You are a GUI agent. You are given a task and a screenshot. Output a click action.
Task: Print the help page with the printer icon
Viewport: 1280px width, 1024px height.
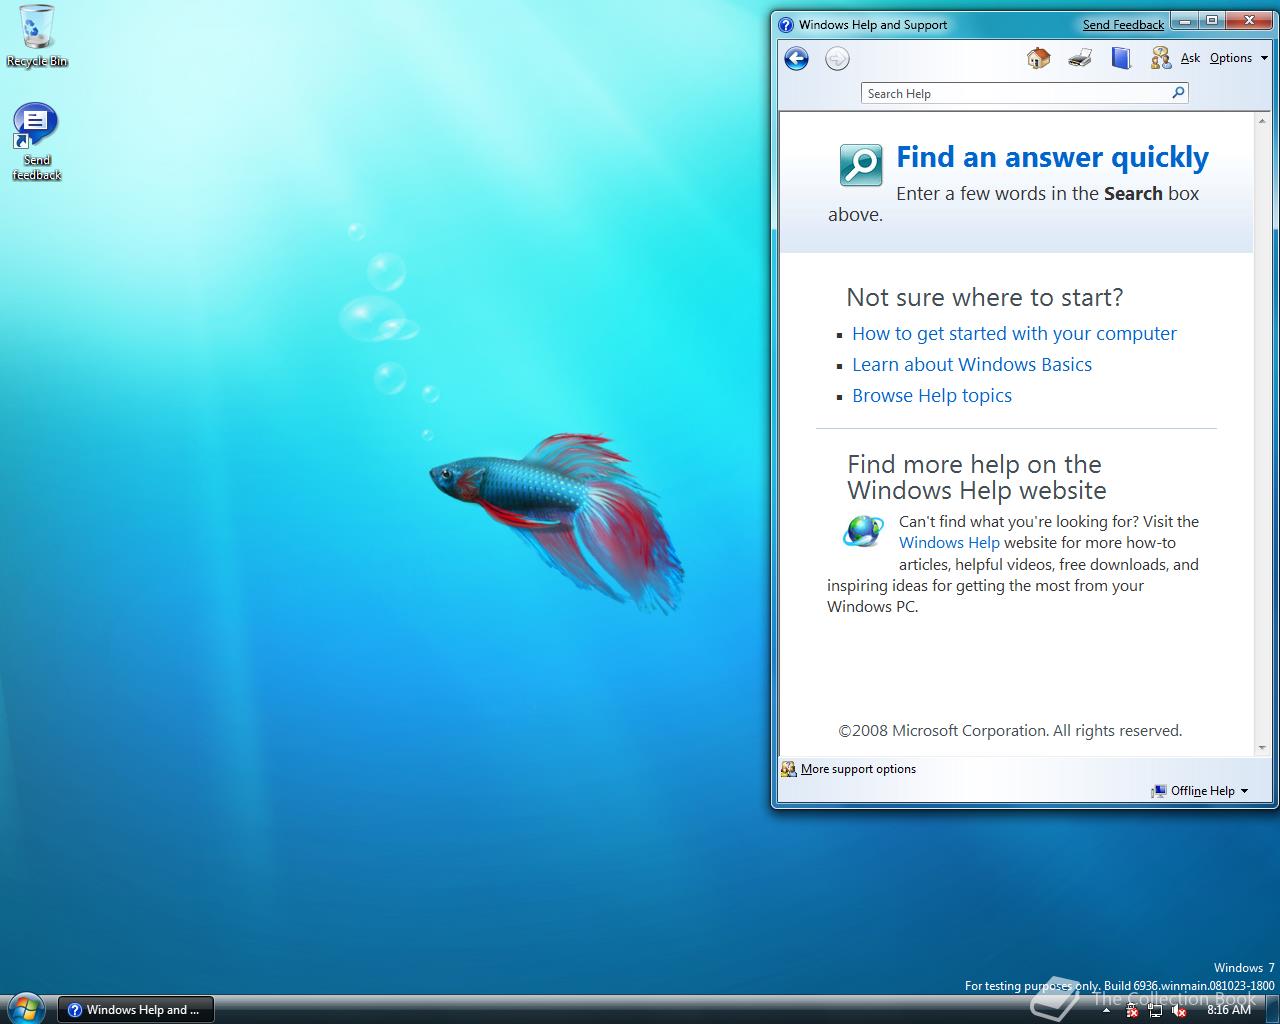pyautogui.click(x=1080, y=58)
